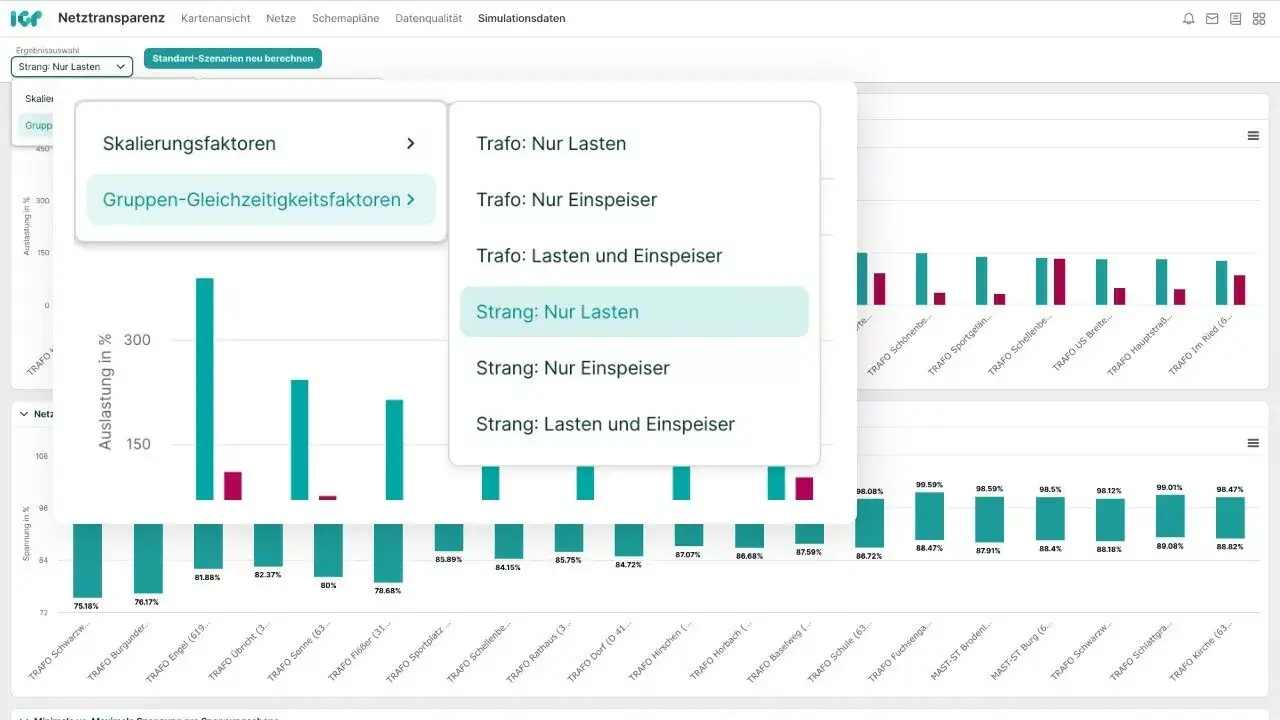Click the 82.37% voltage value
Screen dimensions: 1280x720
tap(268, 575)
